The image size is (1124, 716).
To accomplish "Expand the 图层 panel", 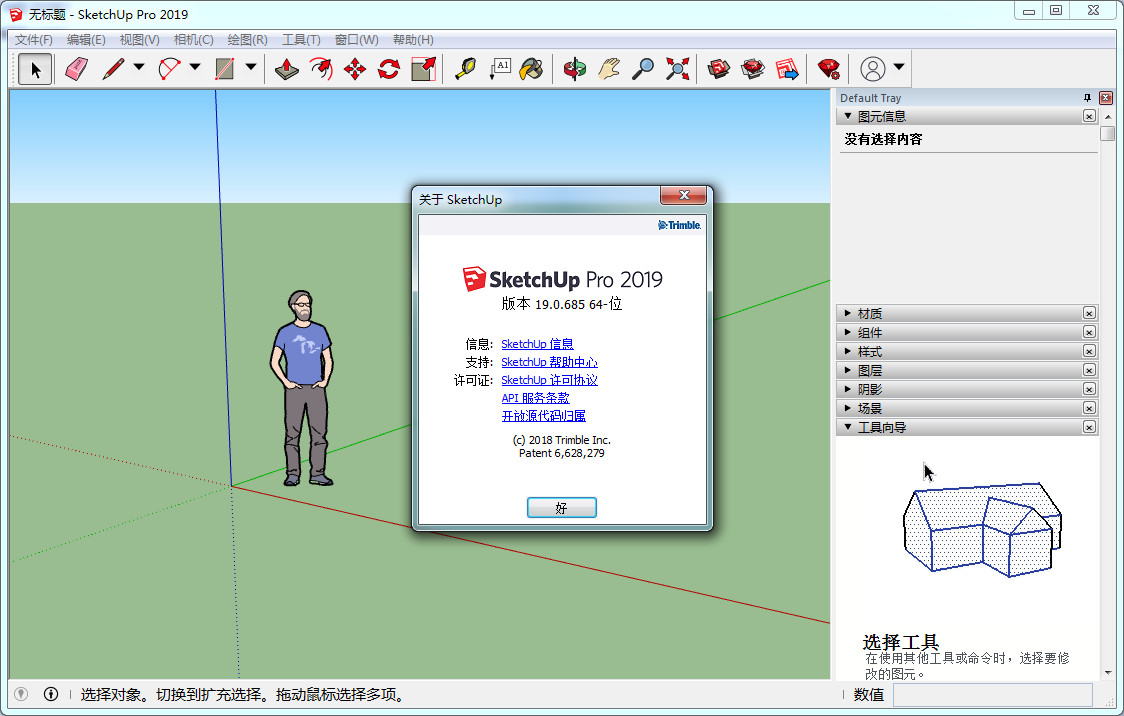I will (868, 370).
